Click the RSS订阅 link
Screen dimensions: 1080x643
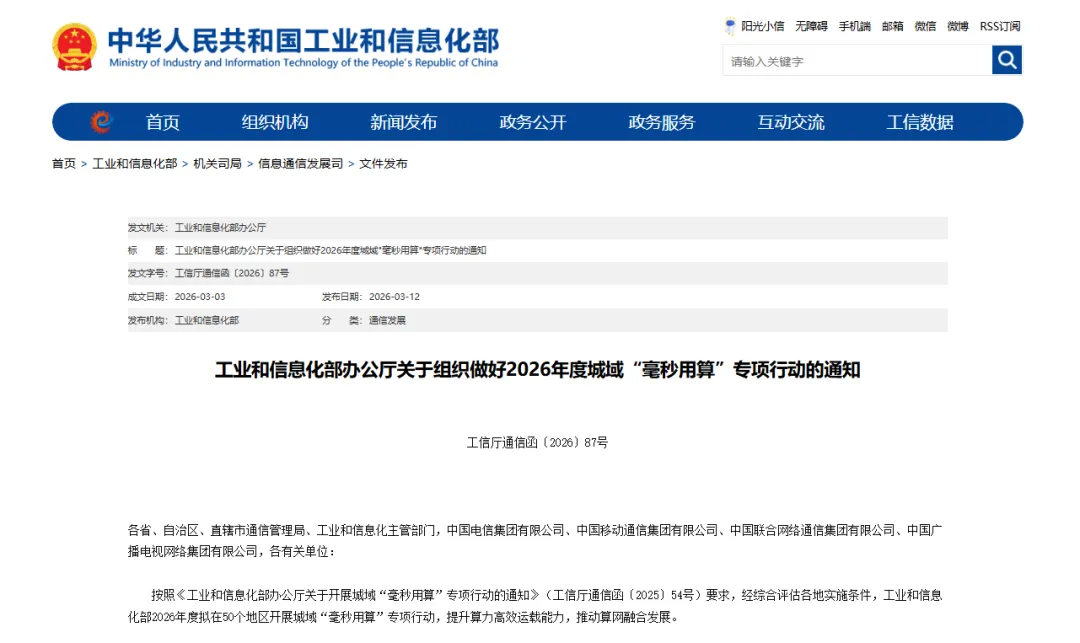[x=1000, y=26]
